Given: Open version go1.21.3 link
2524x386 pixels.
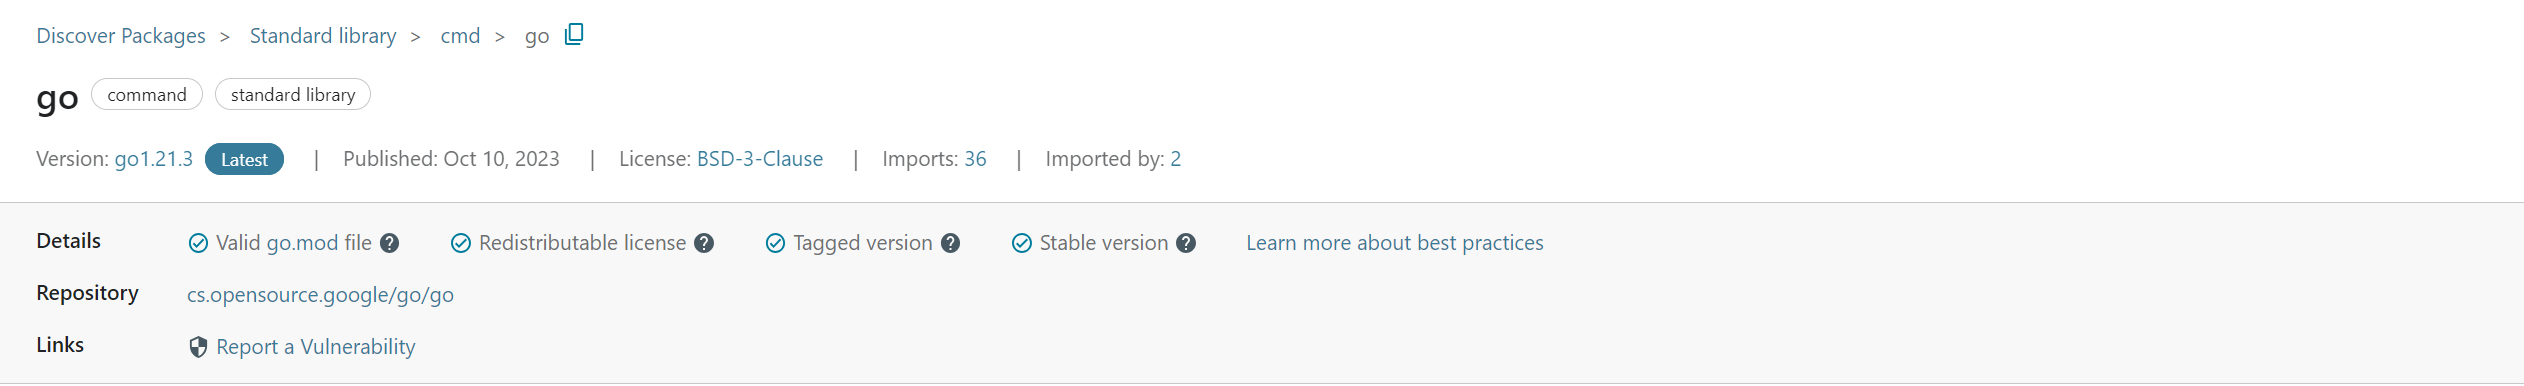Looking at the screenshot, I should click(x=154, y=159).
